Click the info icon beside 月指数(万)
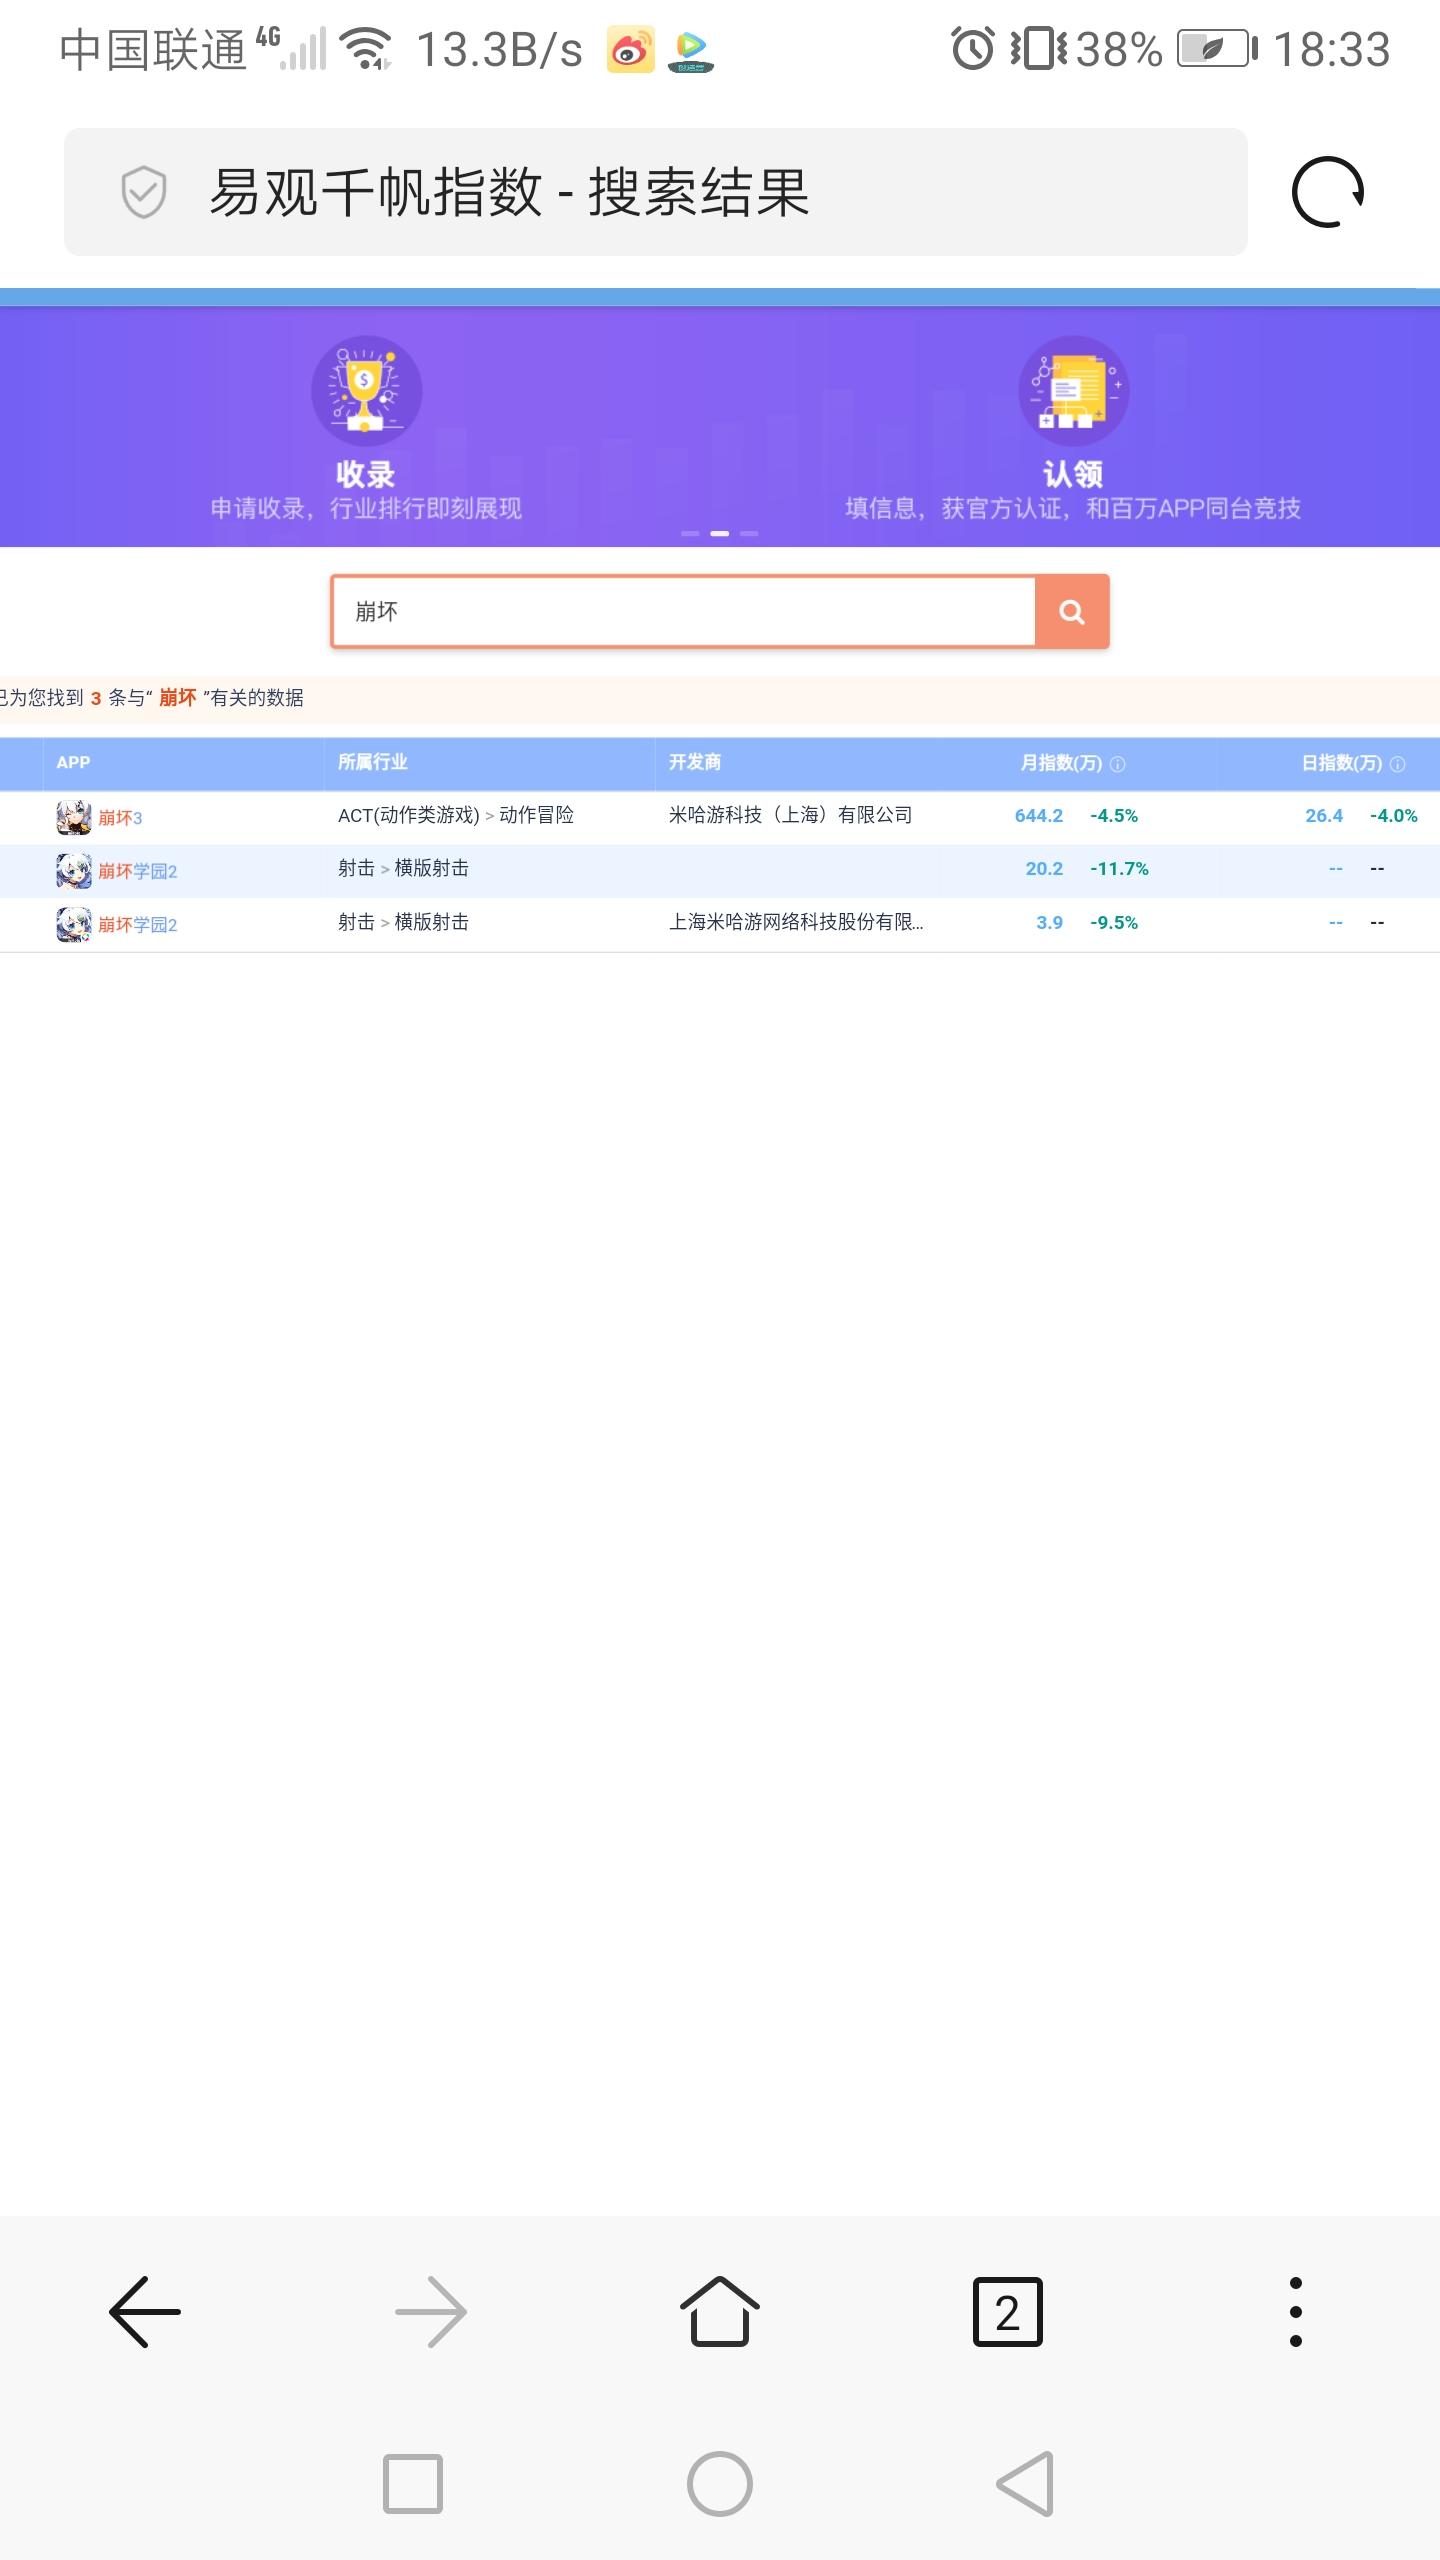 pyautogui.click(x=1118, y=764)
